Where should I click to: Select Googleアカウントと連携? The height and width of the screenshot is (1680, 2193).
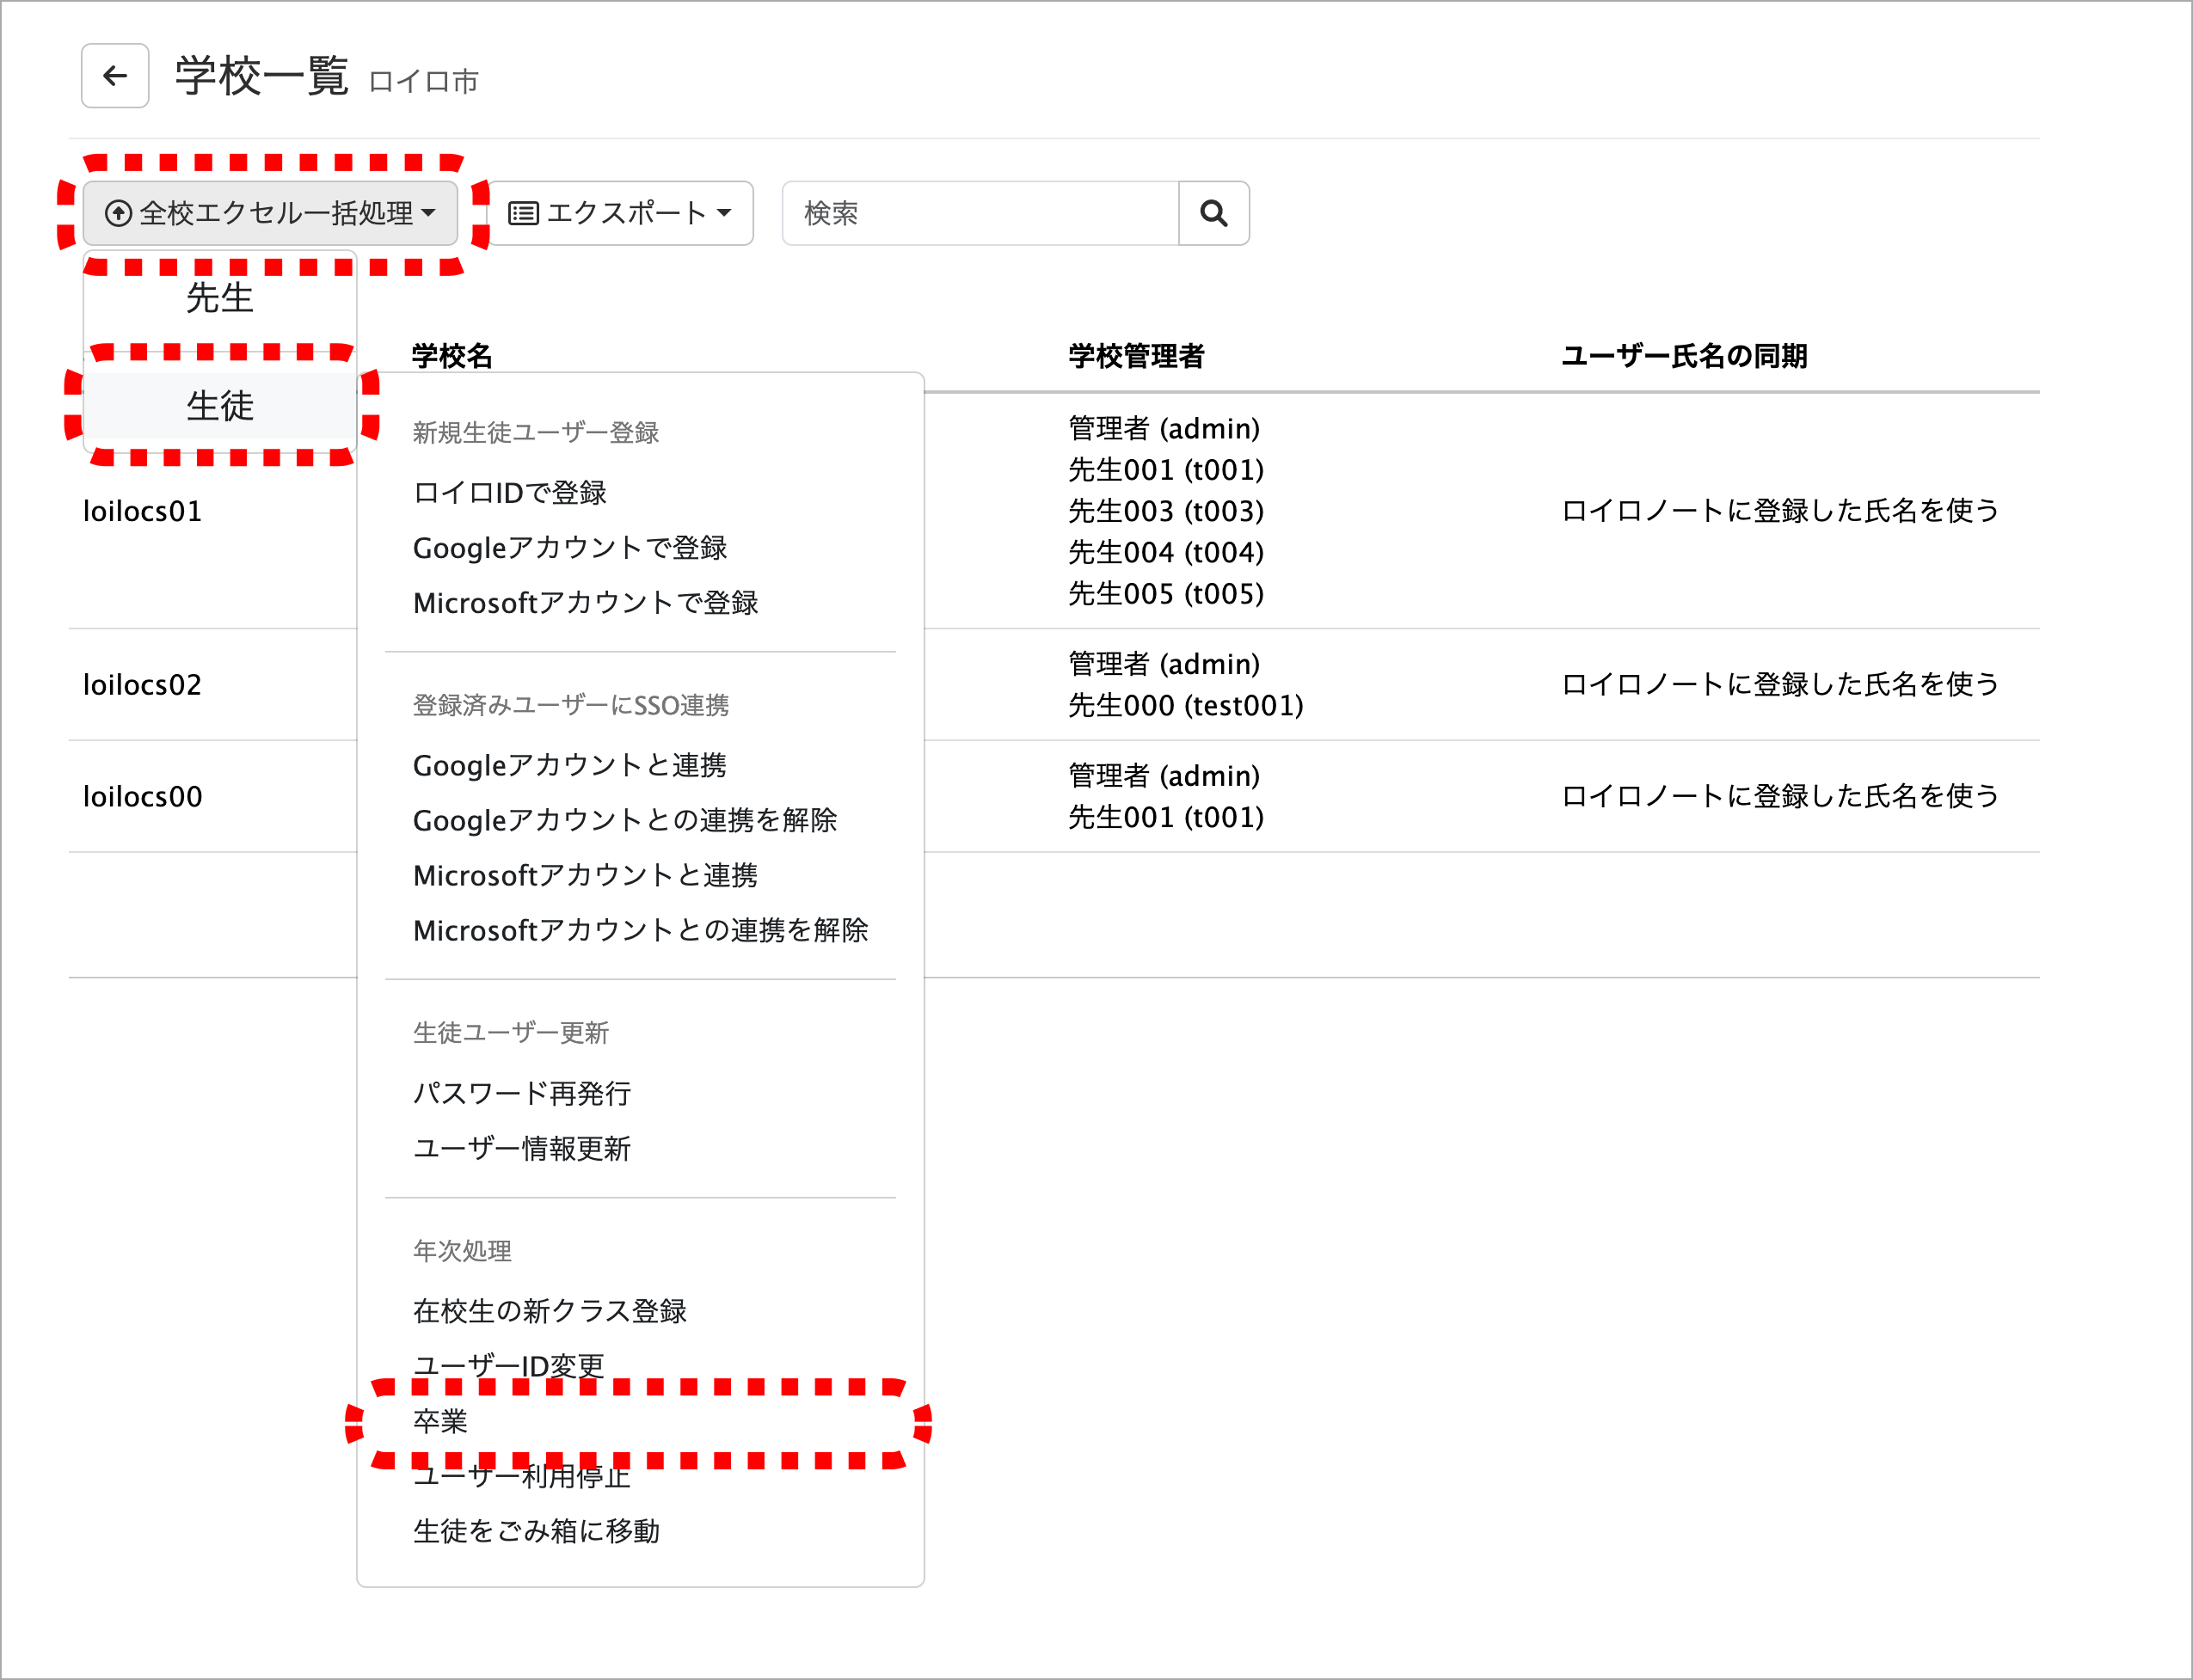[570, 766]
